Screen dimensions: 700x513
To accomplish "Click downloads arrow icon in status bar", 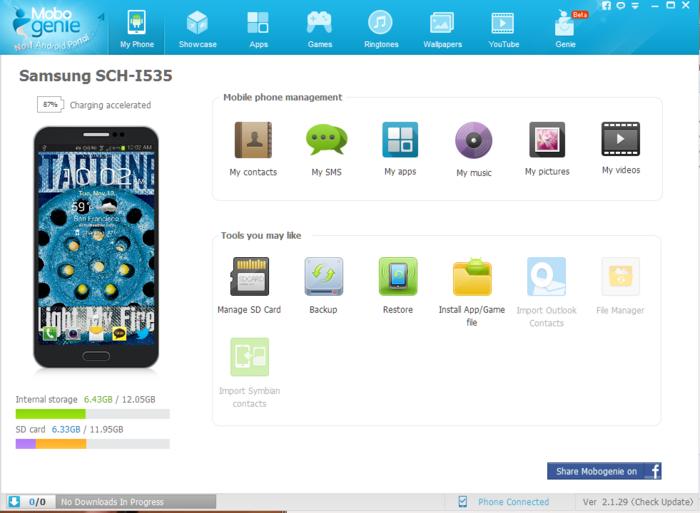I will click(14, 501).
